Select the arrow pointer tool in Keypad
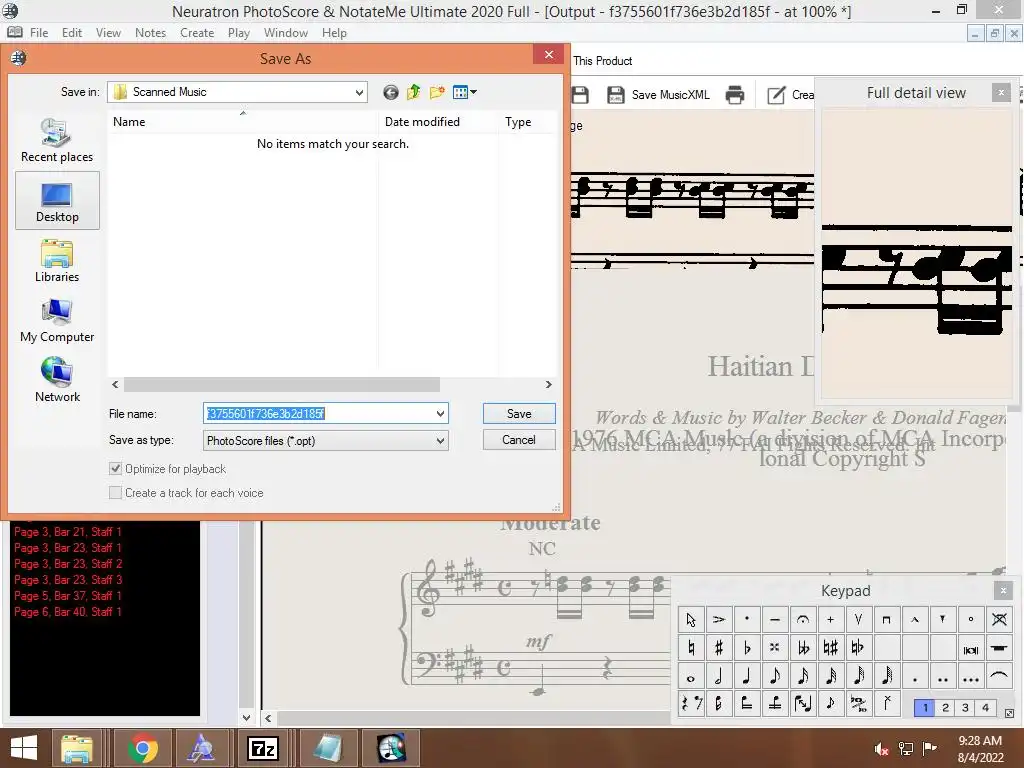1024x768 pixels. (x=690, y=619)
